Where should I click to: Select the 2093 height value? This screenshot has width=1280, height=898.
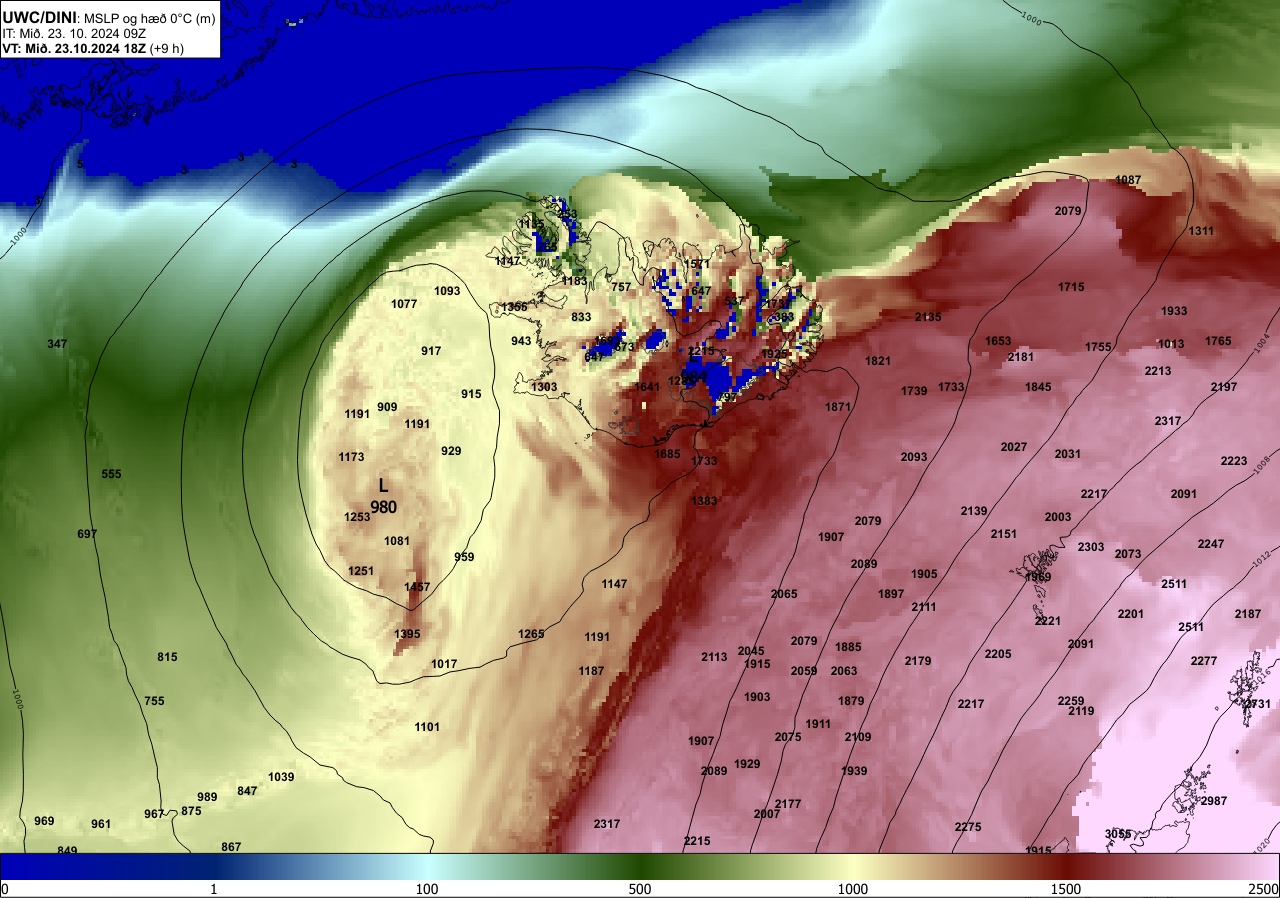914,457
